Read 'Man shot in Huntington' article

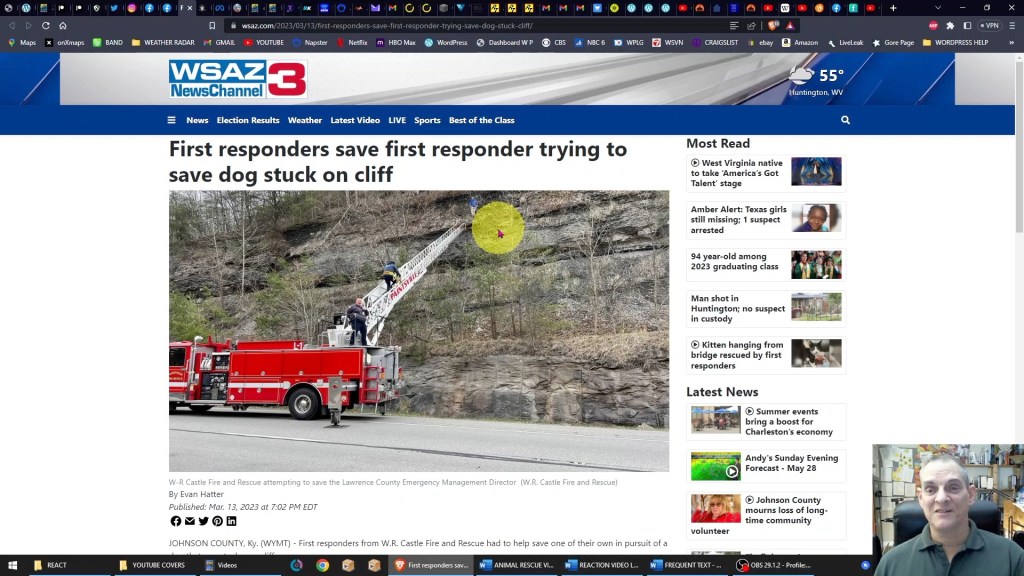point(737,308)
